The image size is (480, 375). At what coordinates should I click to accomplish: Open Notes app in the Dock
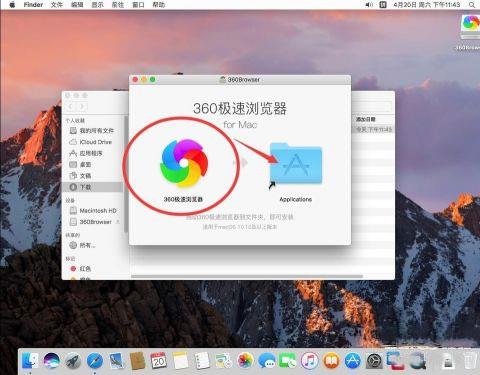click(180, 361)
